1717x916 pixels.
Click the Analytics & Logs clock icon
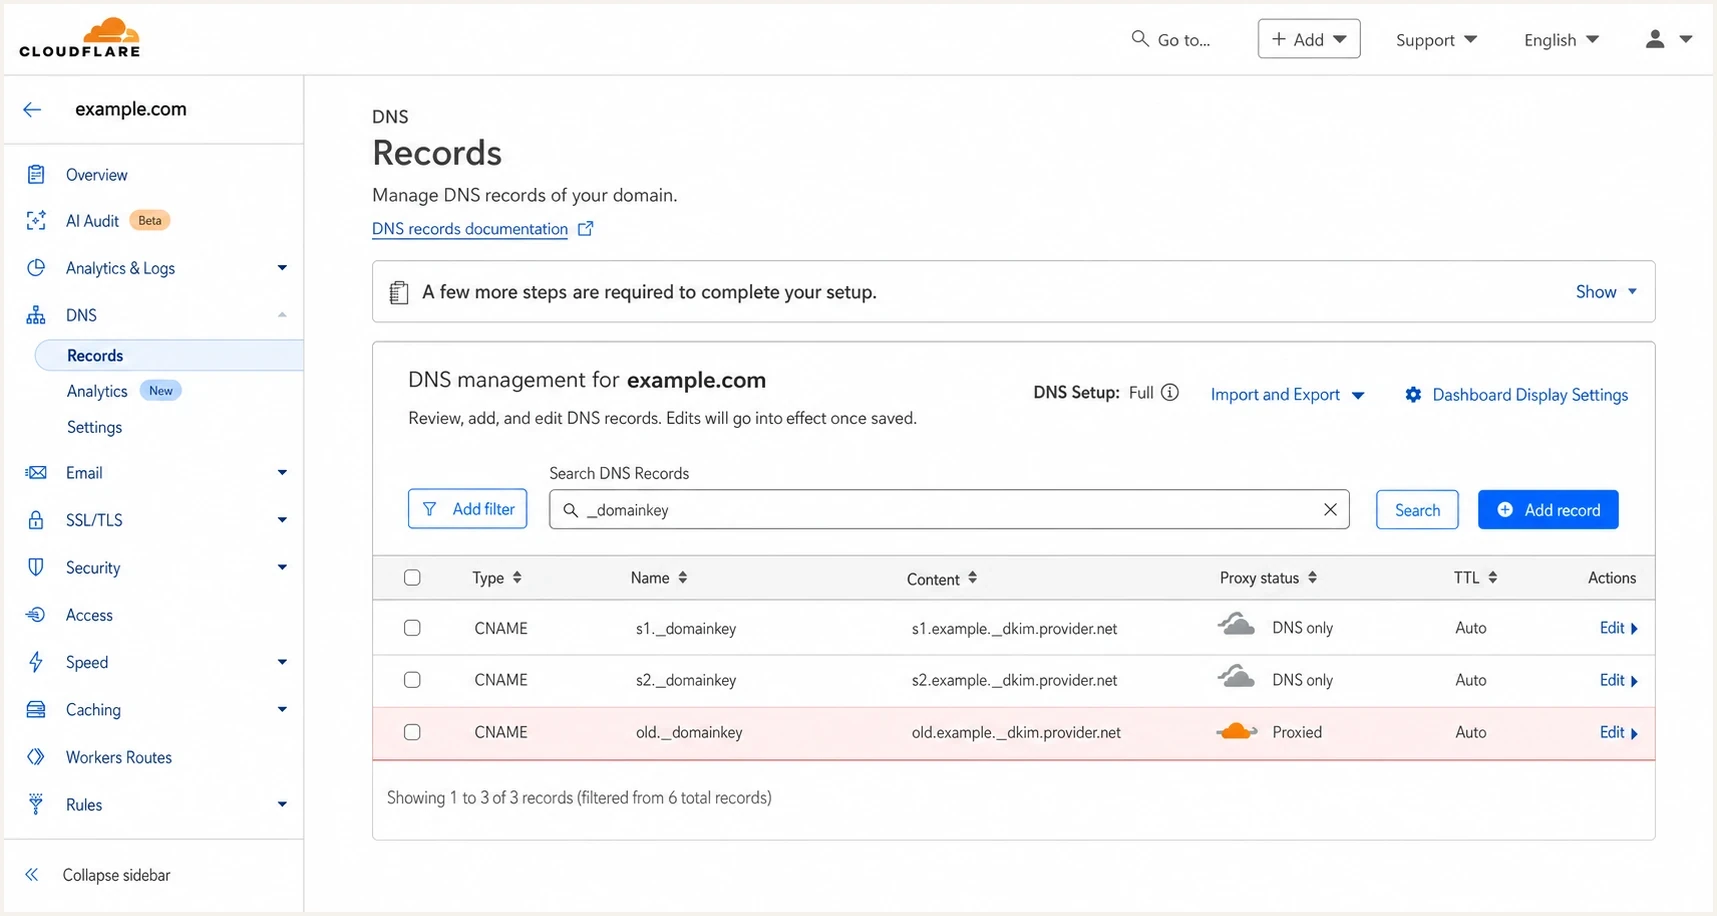(36, 268)
